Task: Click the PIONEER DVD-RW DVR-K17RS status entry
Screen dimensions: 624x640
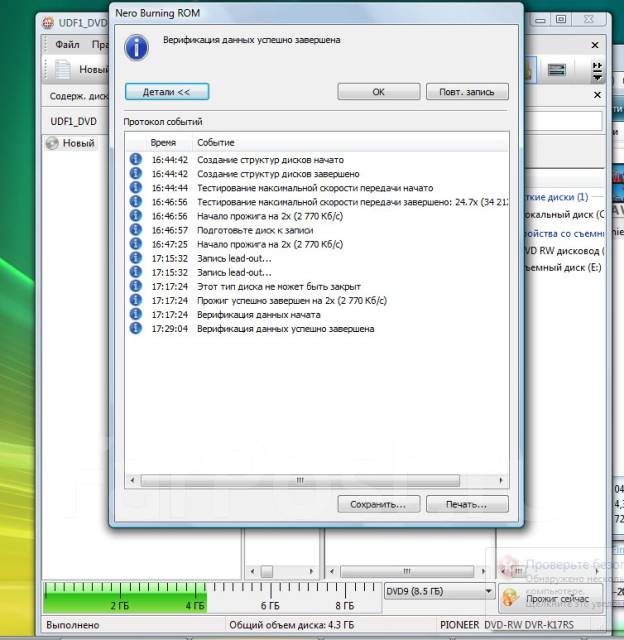Action: pyautogui.click(x=506, y=625)
